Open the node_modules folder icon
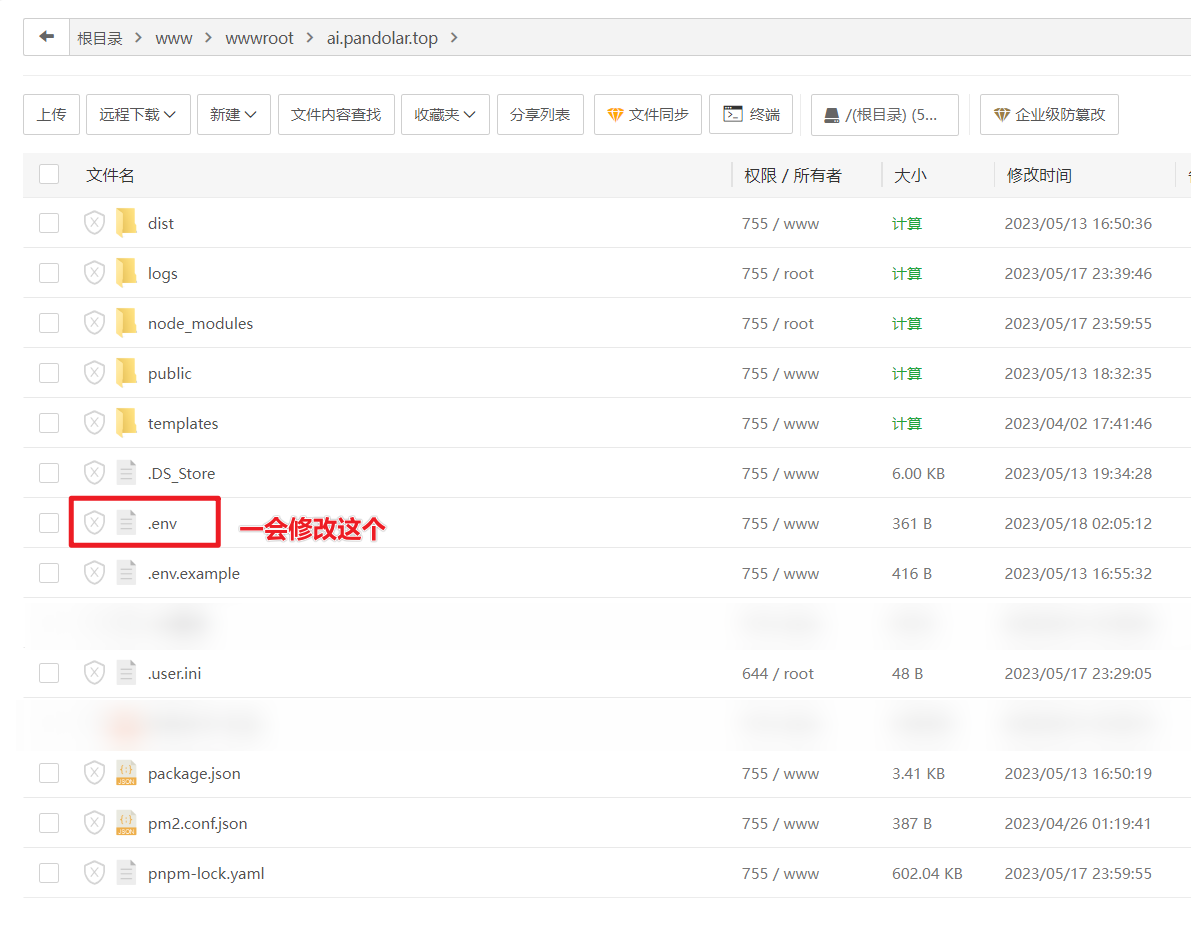This screenshot has height=935, width=1191. tap(126, 323)
